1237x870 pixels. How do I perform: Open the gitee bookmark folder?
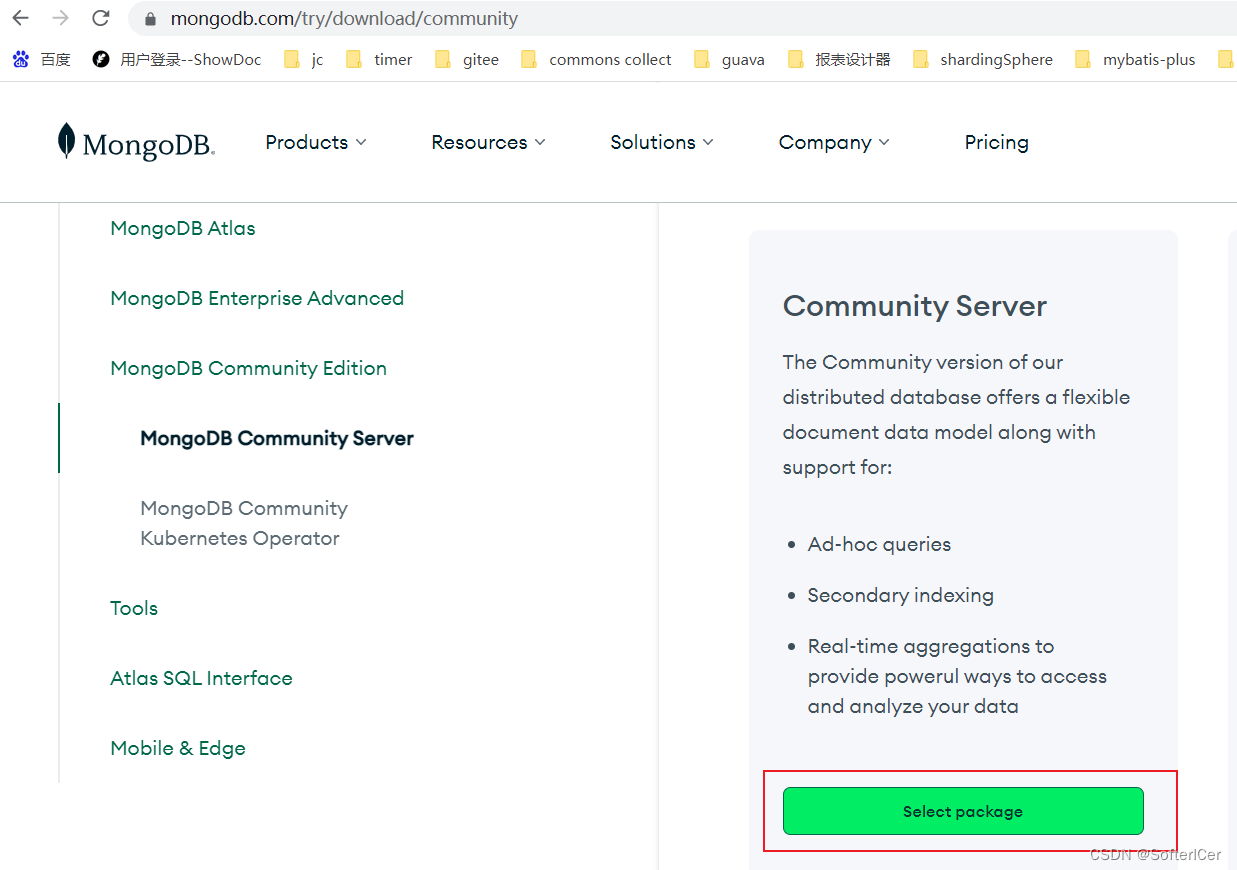click(x=467, y=60)
